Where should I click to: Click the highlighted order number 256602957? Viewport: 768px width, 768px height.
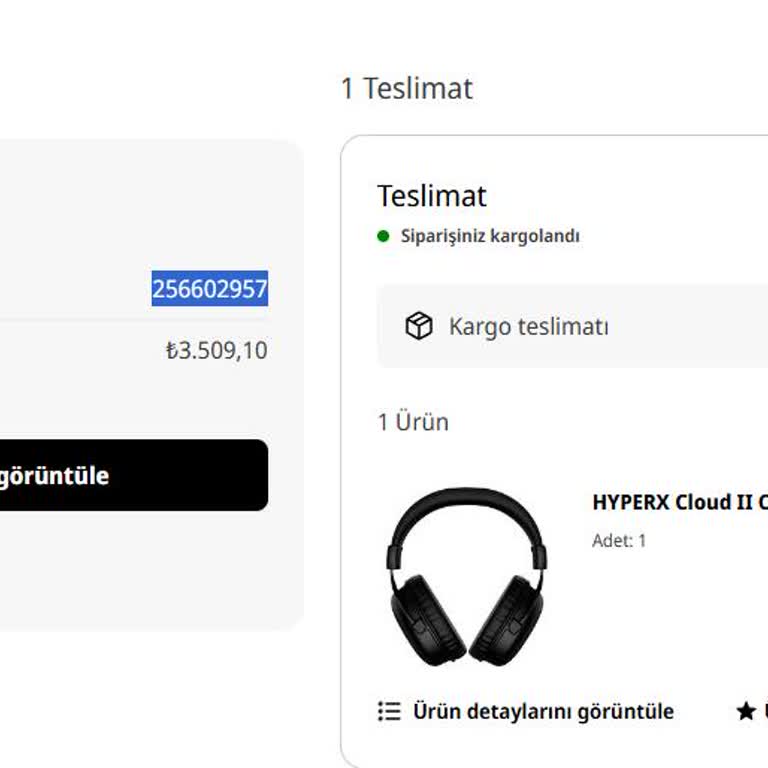(210, 288)
